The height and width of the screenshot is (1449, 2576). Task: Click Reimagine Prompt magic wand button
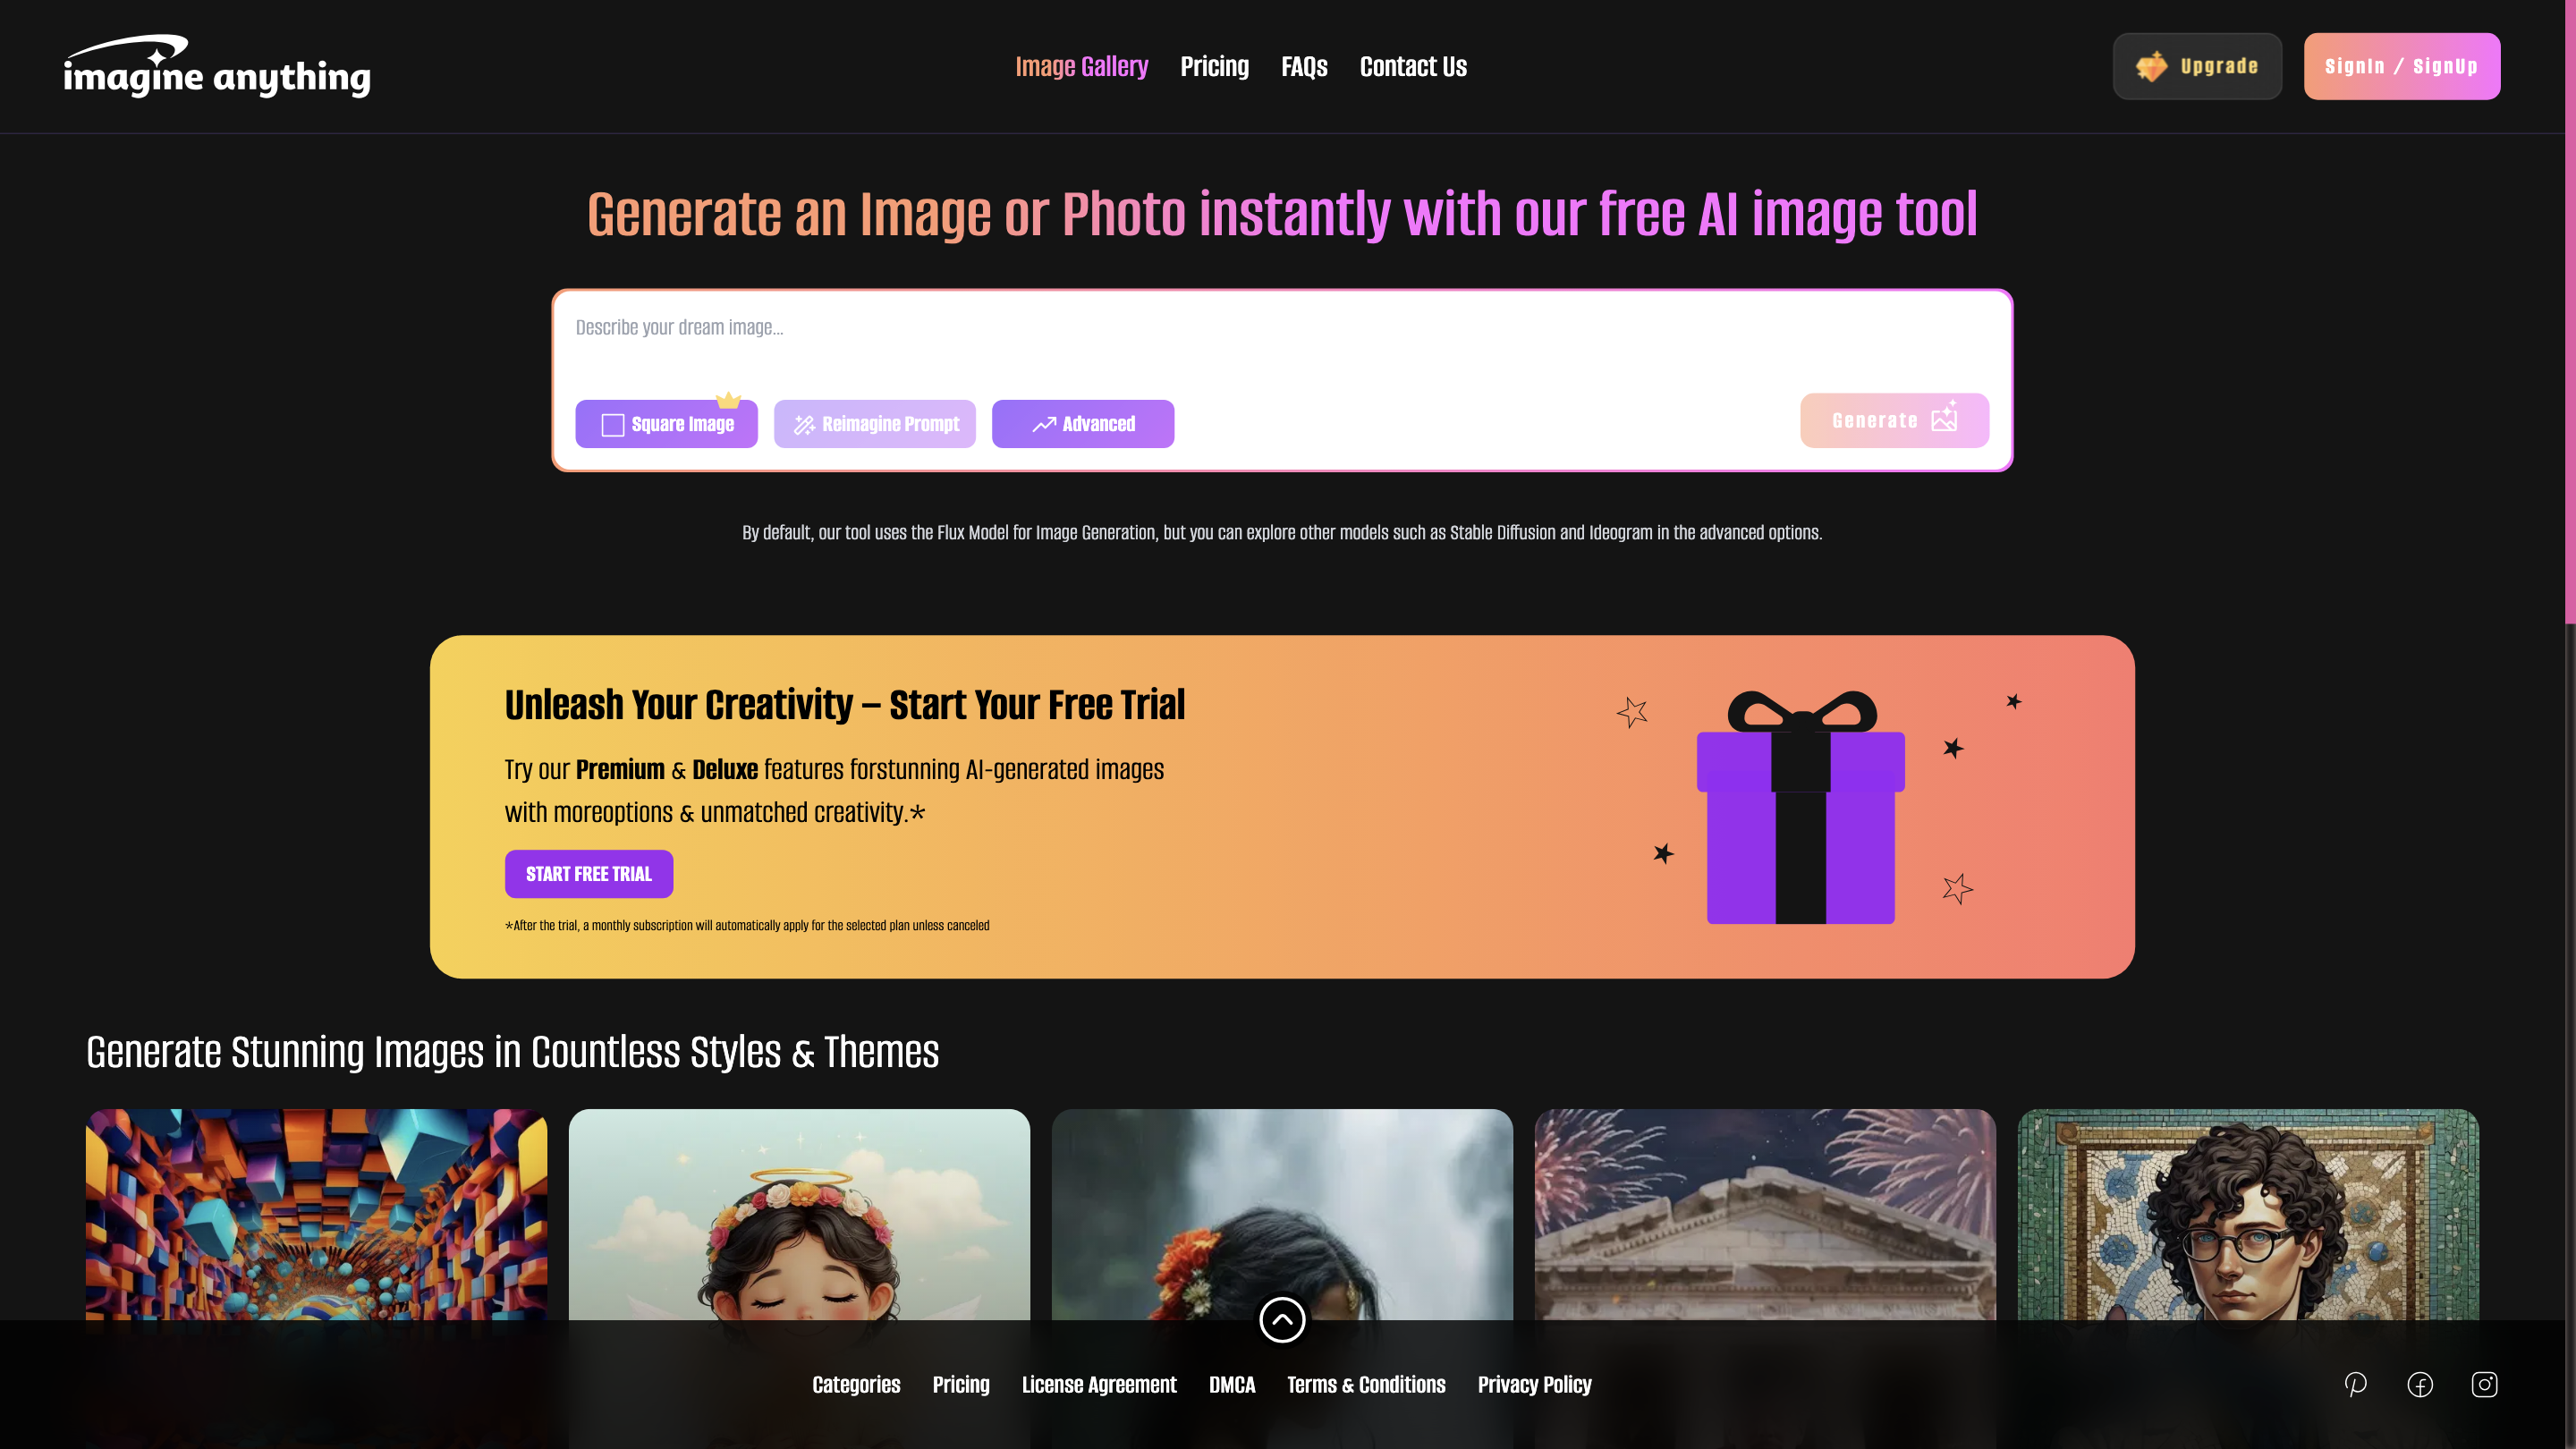pos(875,424)
